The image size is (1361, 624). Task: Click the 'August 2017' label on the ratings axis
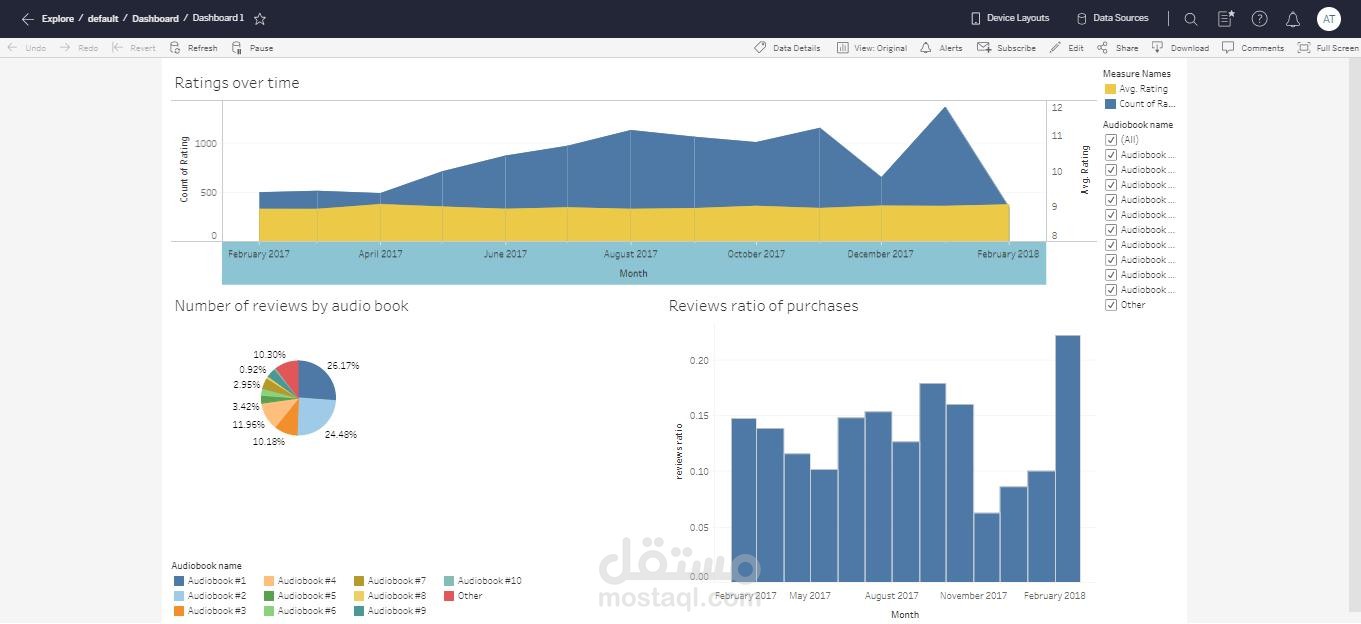[x=631, y=254]
